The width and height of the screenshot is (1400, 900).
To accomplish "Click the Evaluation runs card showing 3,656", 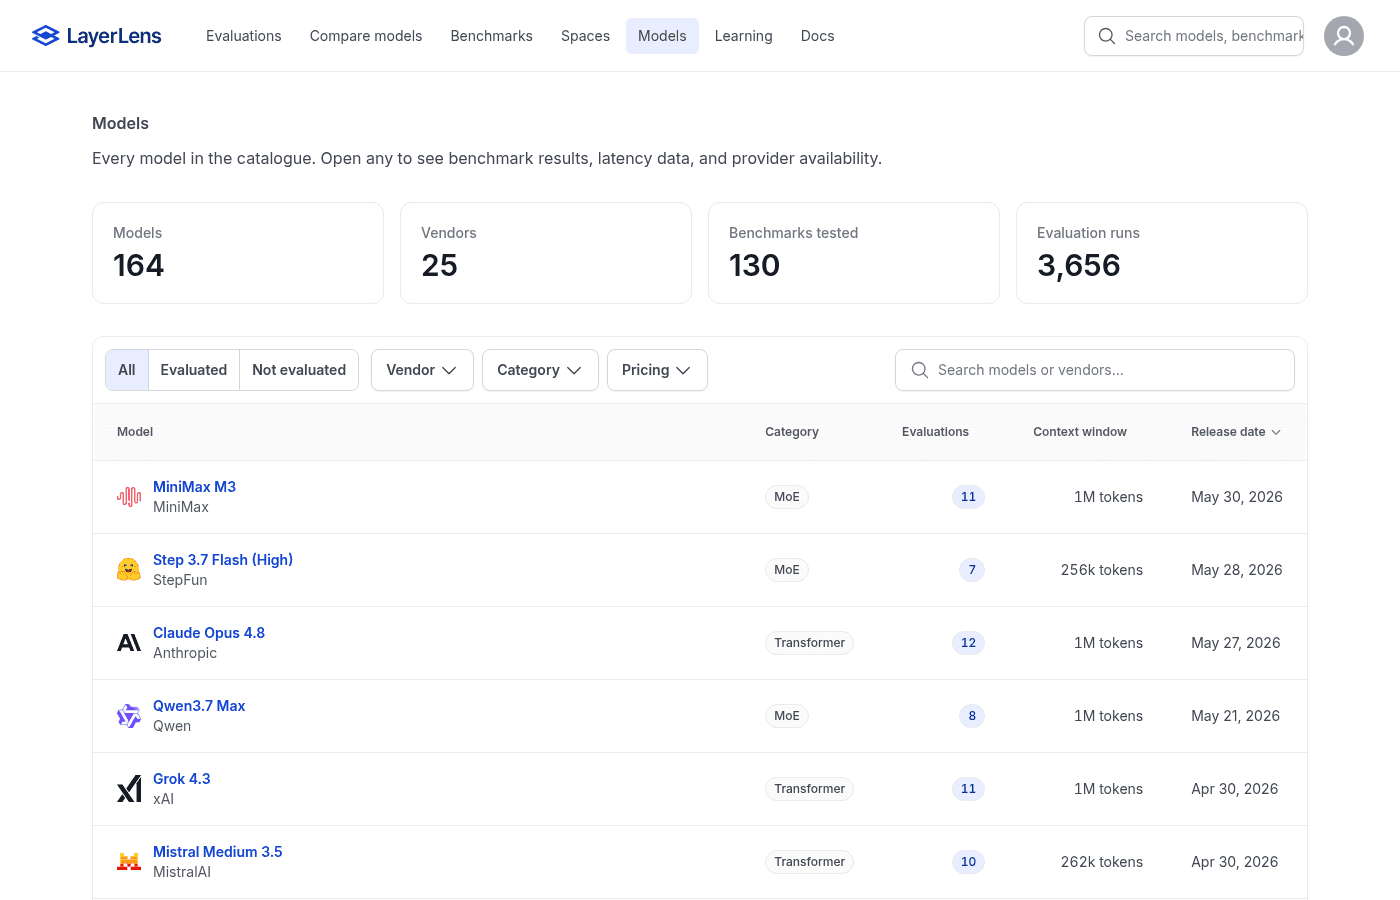I will pos(1162,253).
